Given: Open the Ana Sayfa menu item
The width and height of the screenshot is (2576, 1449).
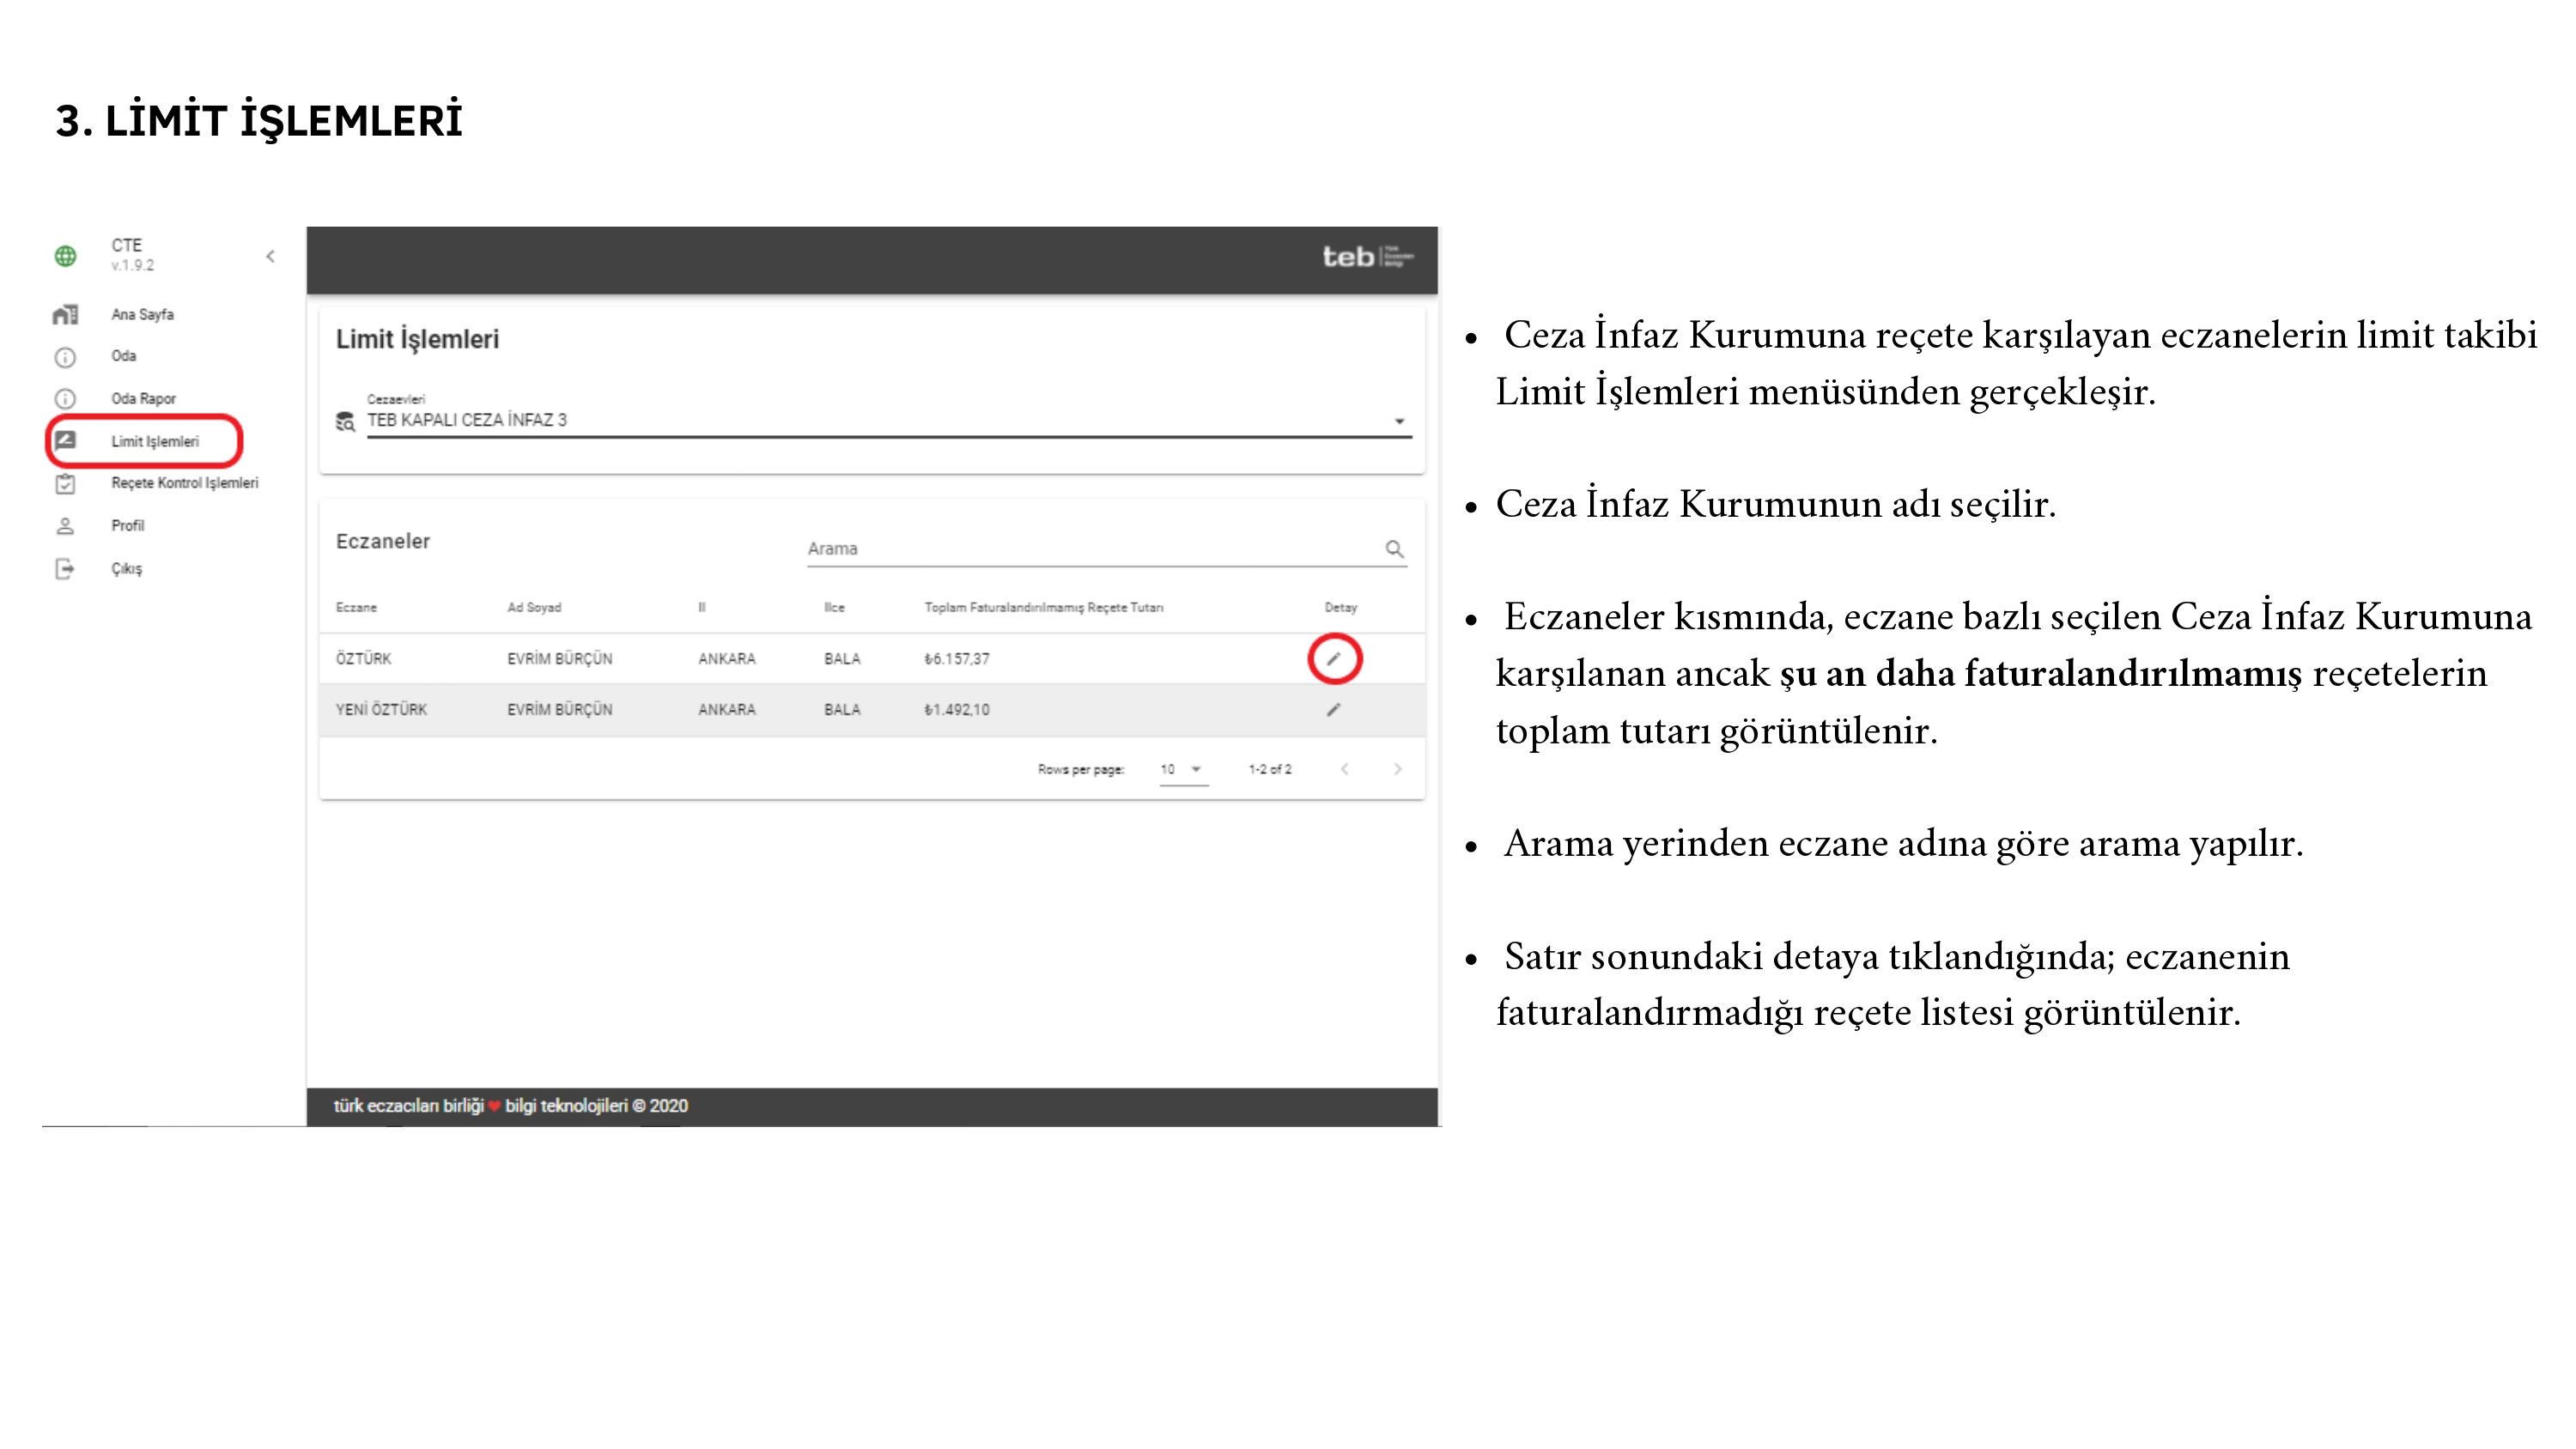Looking at the screenshot, I should 142,314.
